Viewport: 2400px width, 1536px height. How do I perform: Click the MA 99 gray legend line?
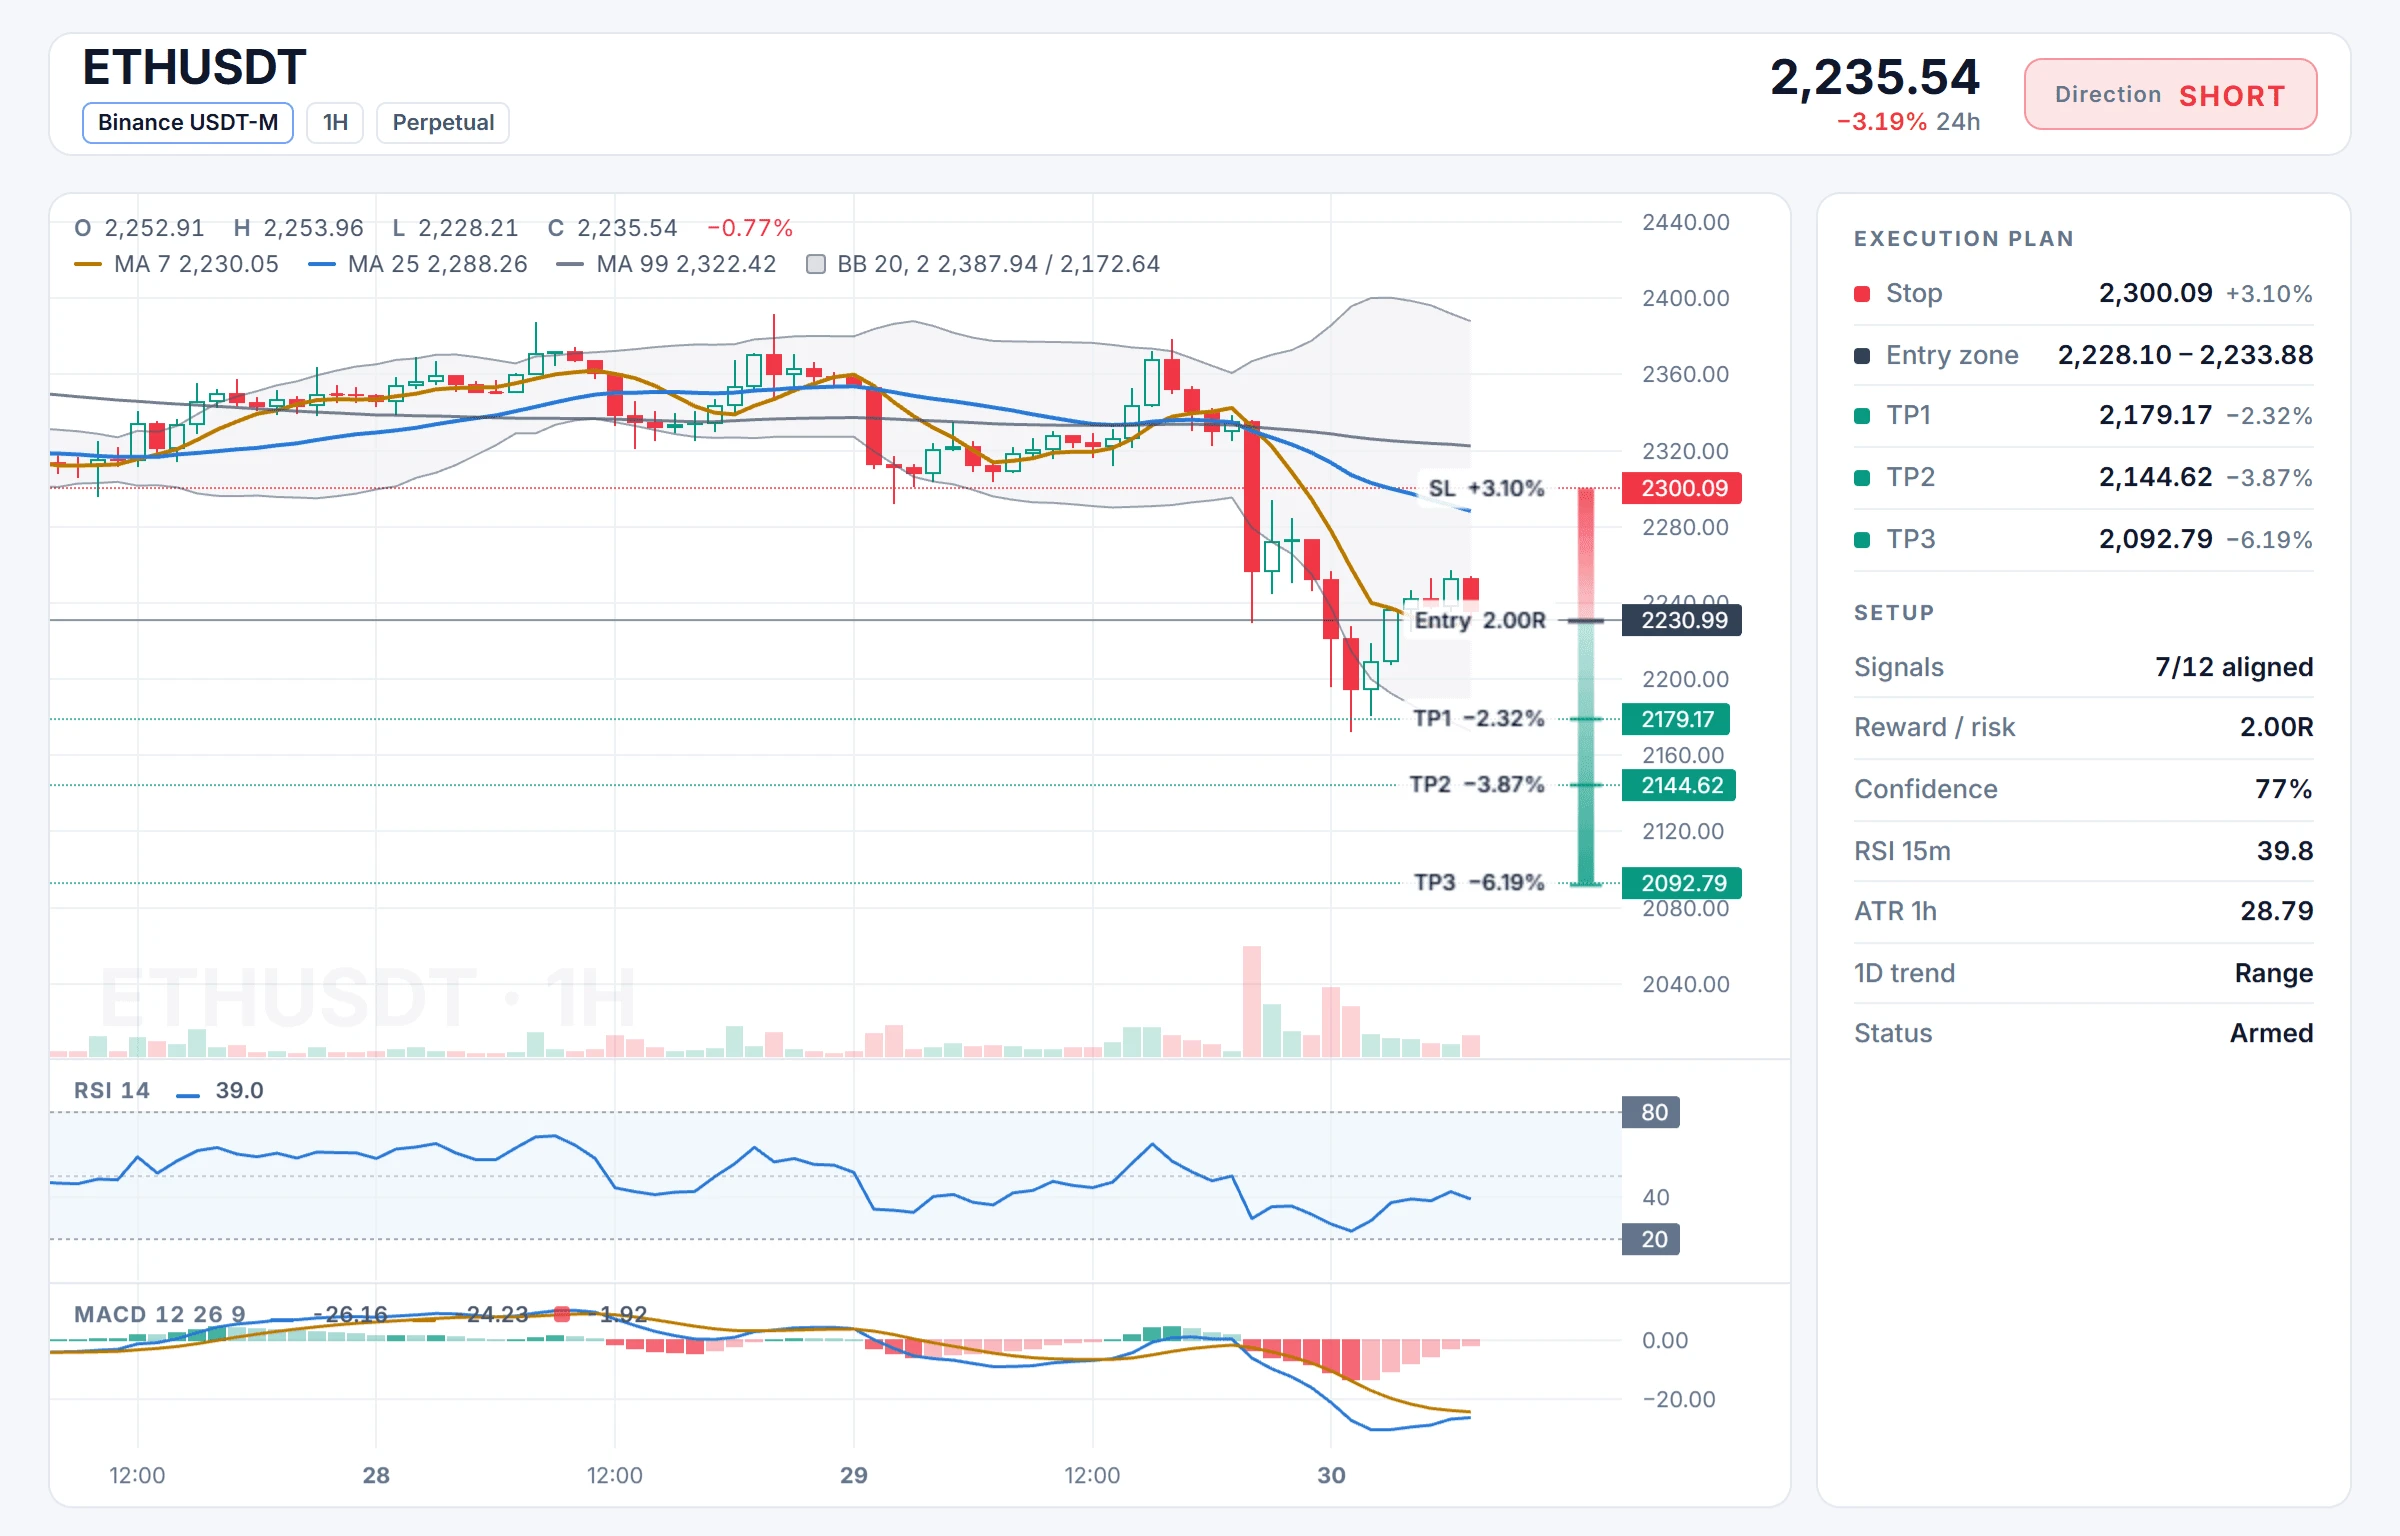click(x=570, y=264)
